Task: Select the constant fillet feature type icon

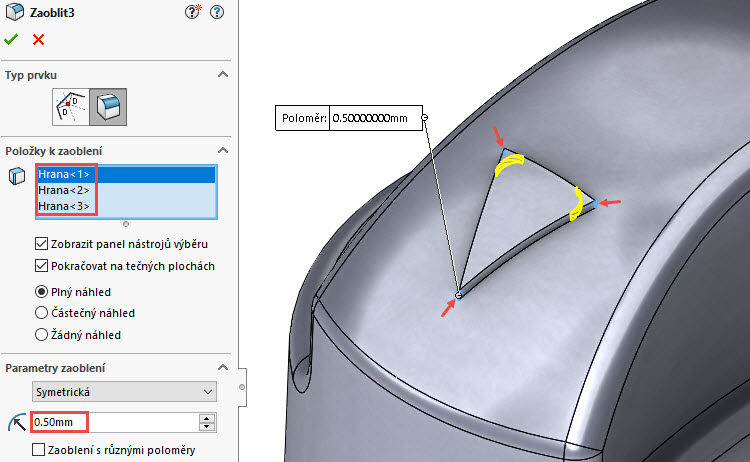Action: click(108, 107)
